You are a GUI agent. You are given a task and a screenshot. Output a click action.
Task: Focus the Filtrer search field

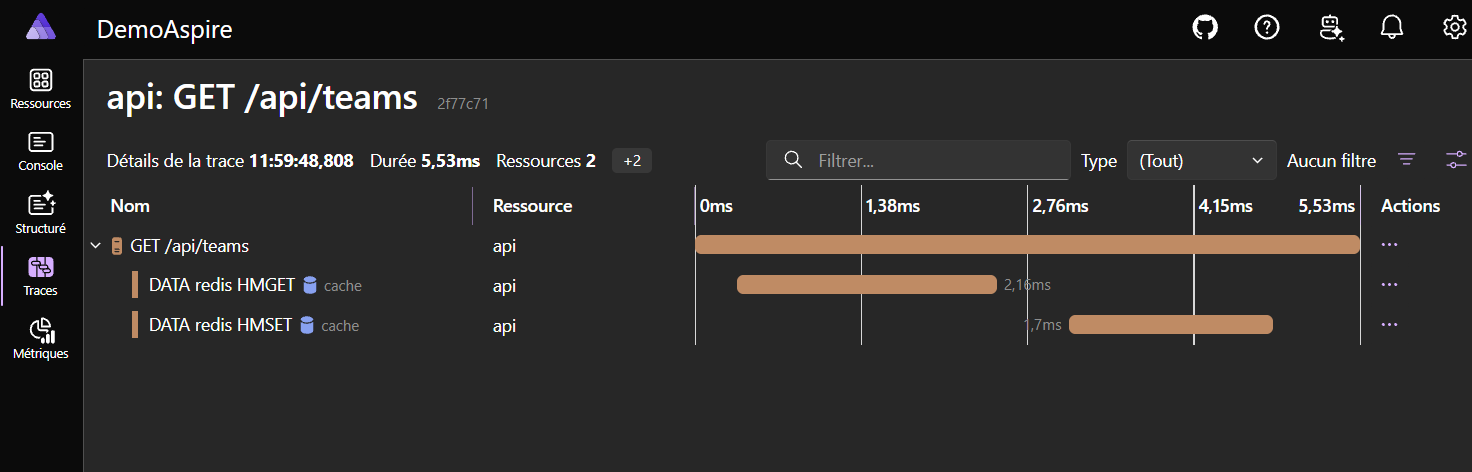(x=918, y=160)
